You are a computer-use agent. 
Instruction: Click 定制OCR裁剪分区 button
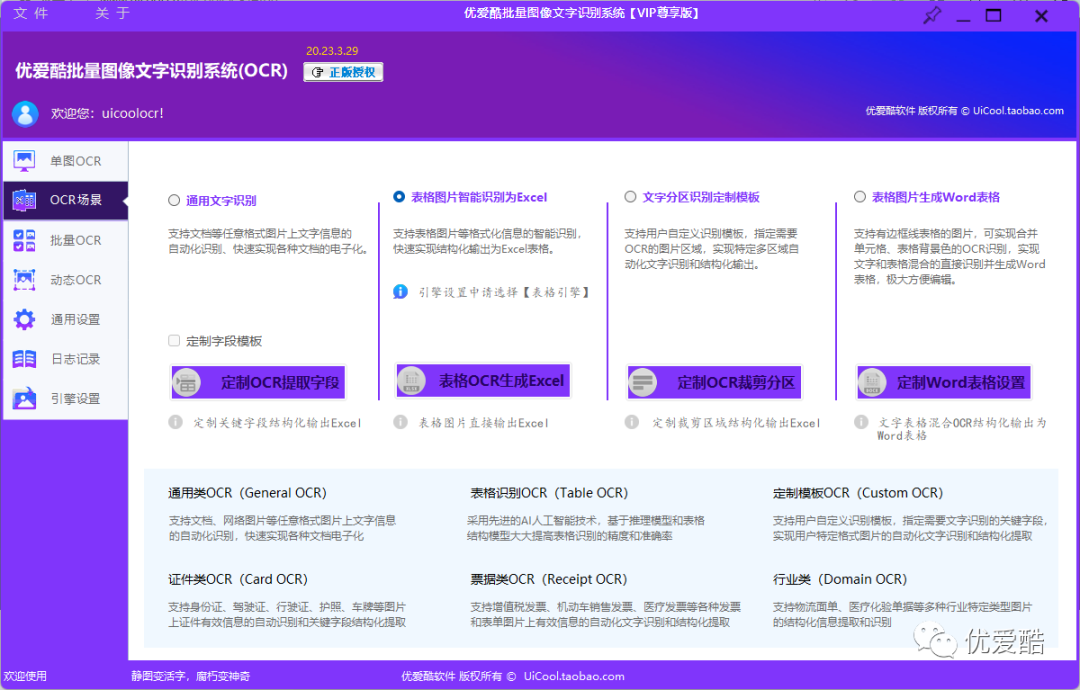point(715,382)
